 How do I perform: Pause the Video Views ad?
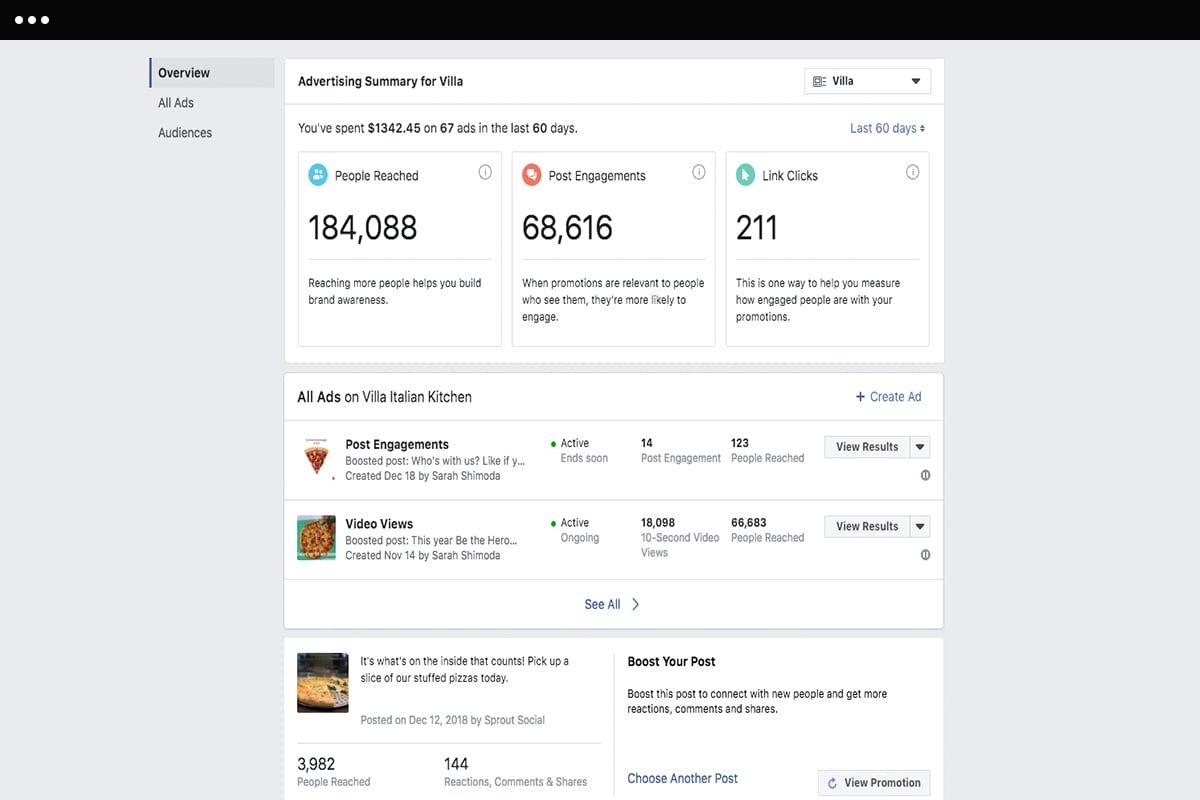925,555
